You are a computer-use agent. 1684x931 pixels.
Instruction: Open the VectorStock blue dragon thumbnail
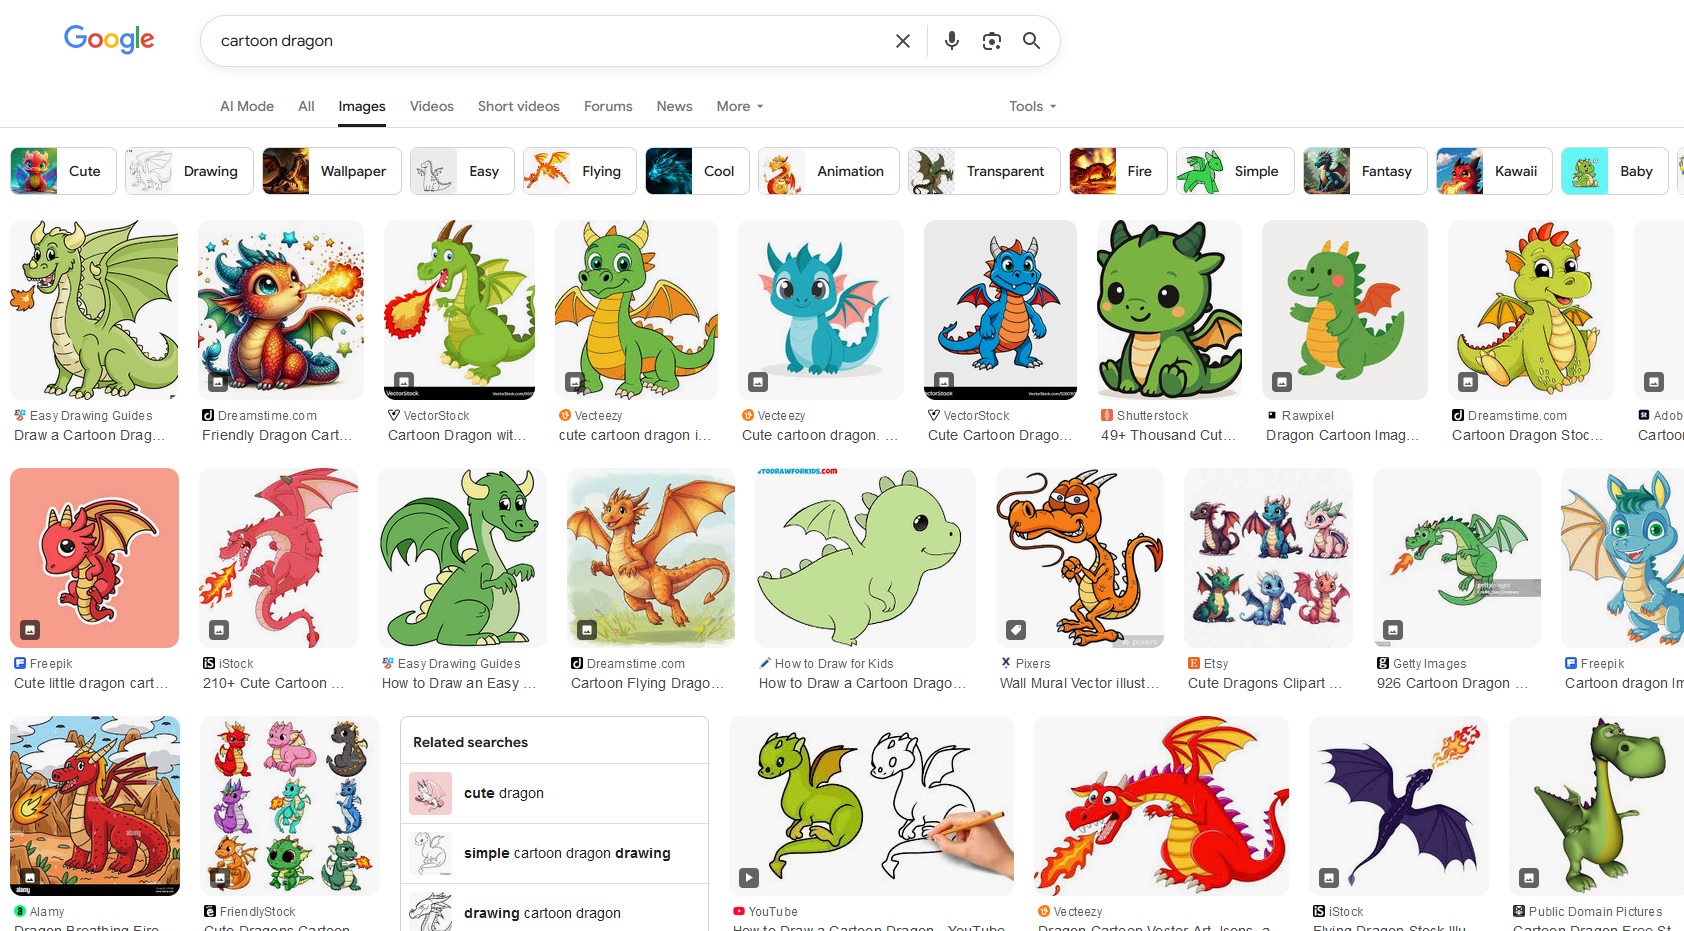(1000, 310)
